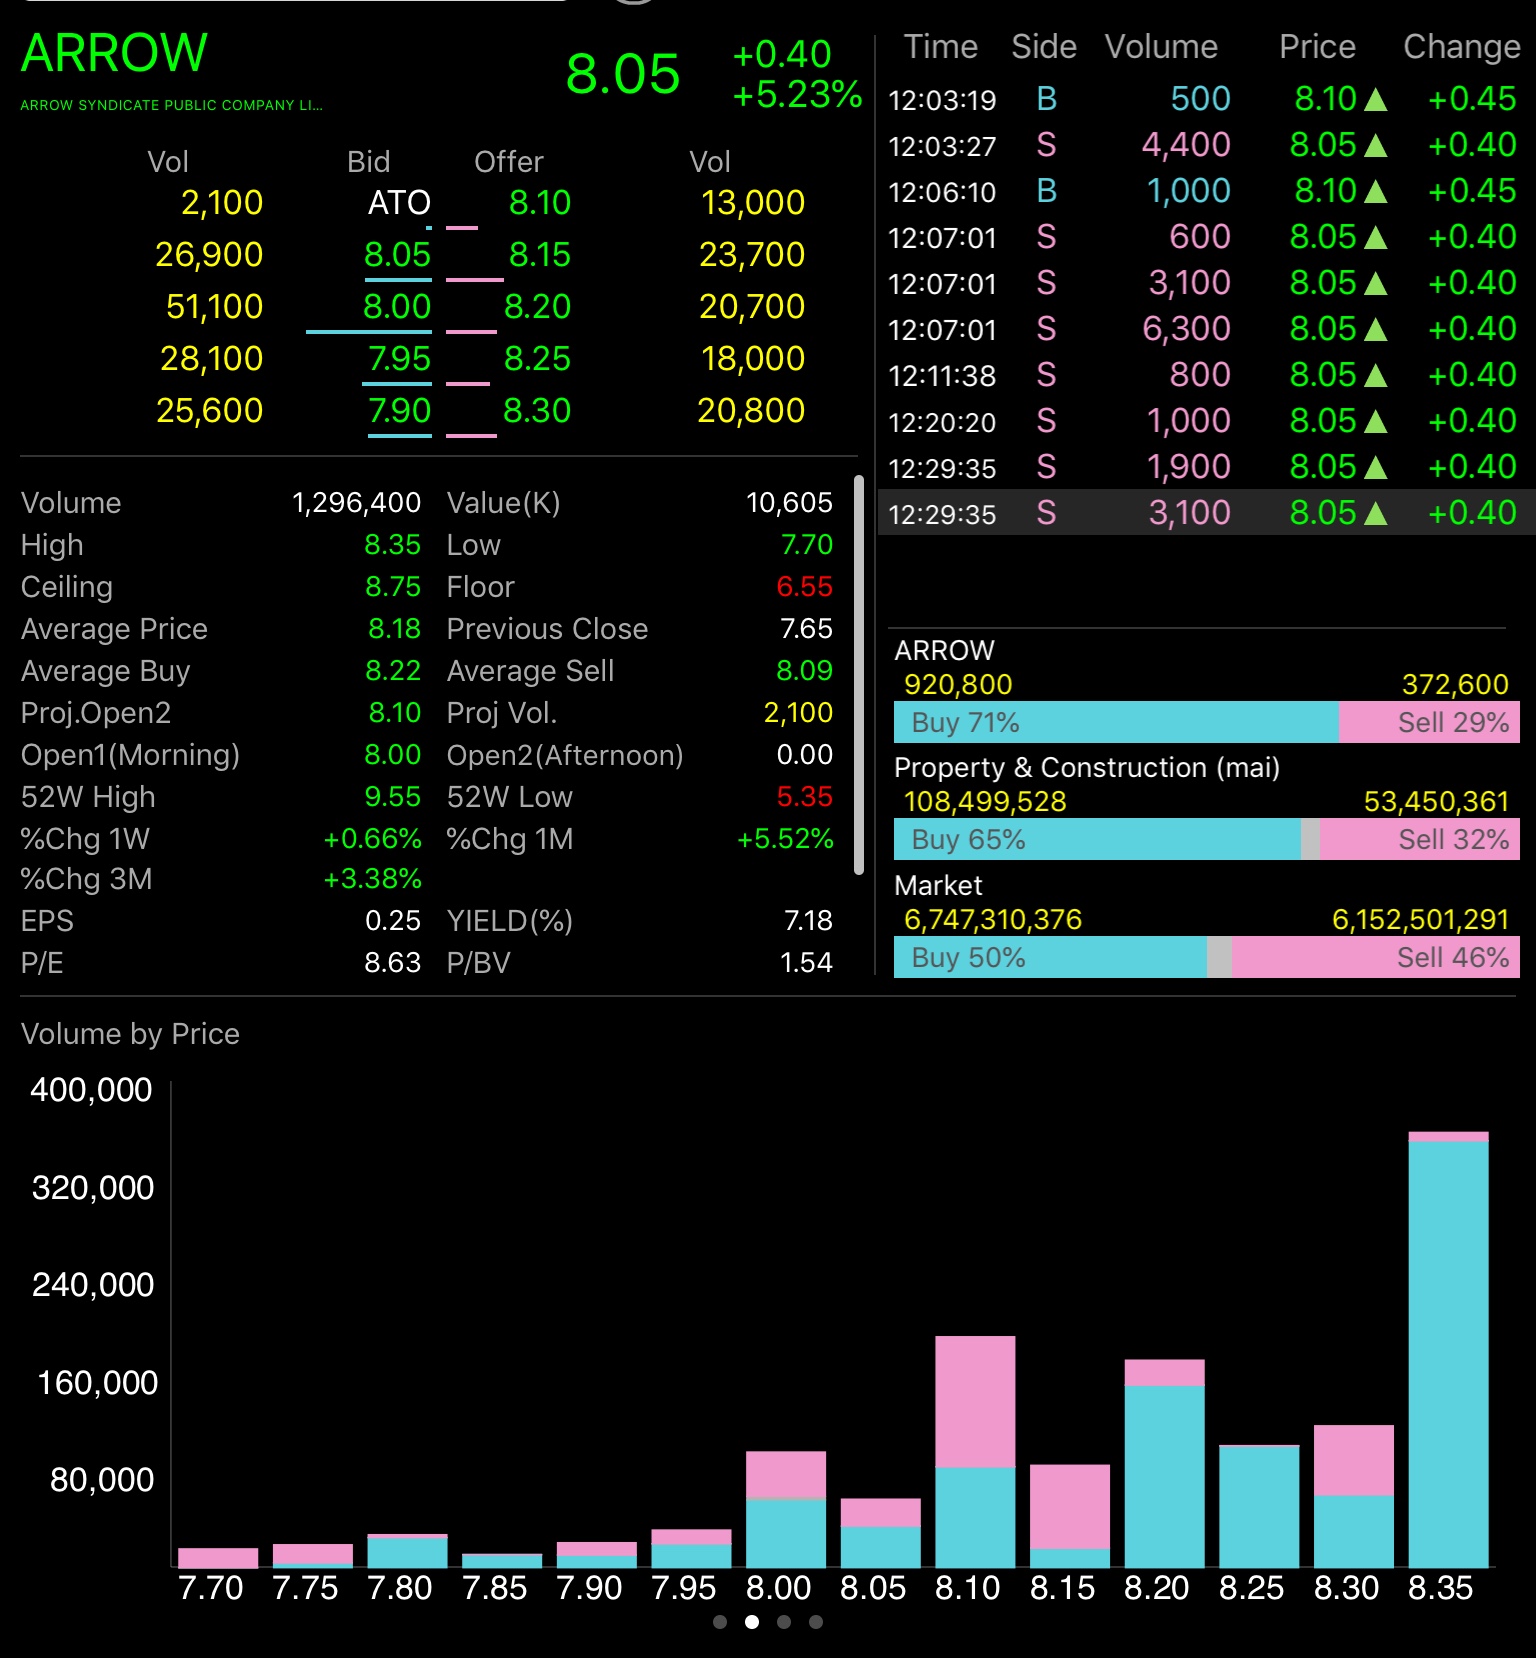Select the Floor value 6.55
The image size is (1536, 1658).
804,587
